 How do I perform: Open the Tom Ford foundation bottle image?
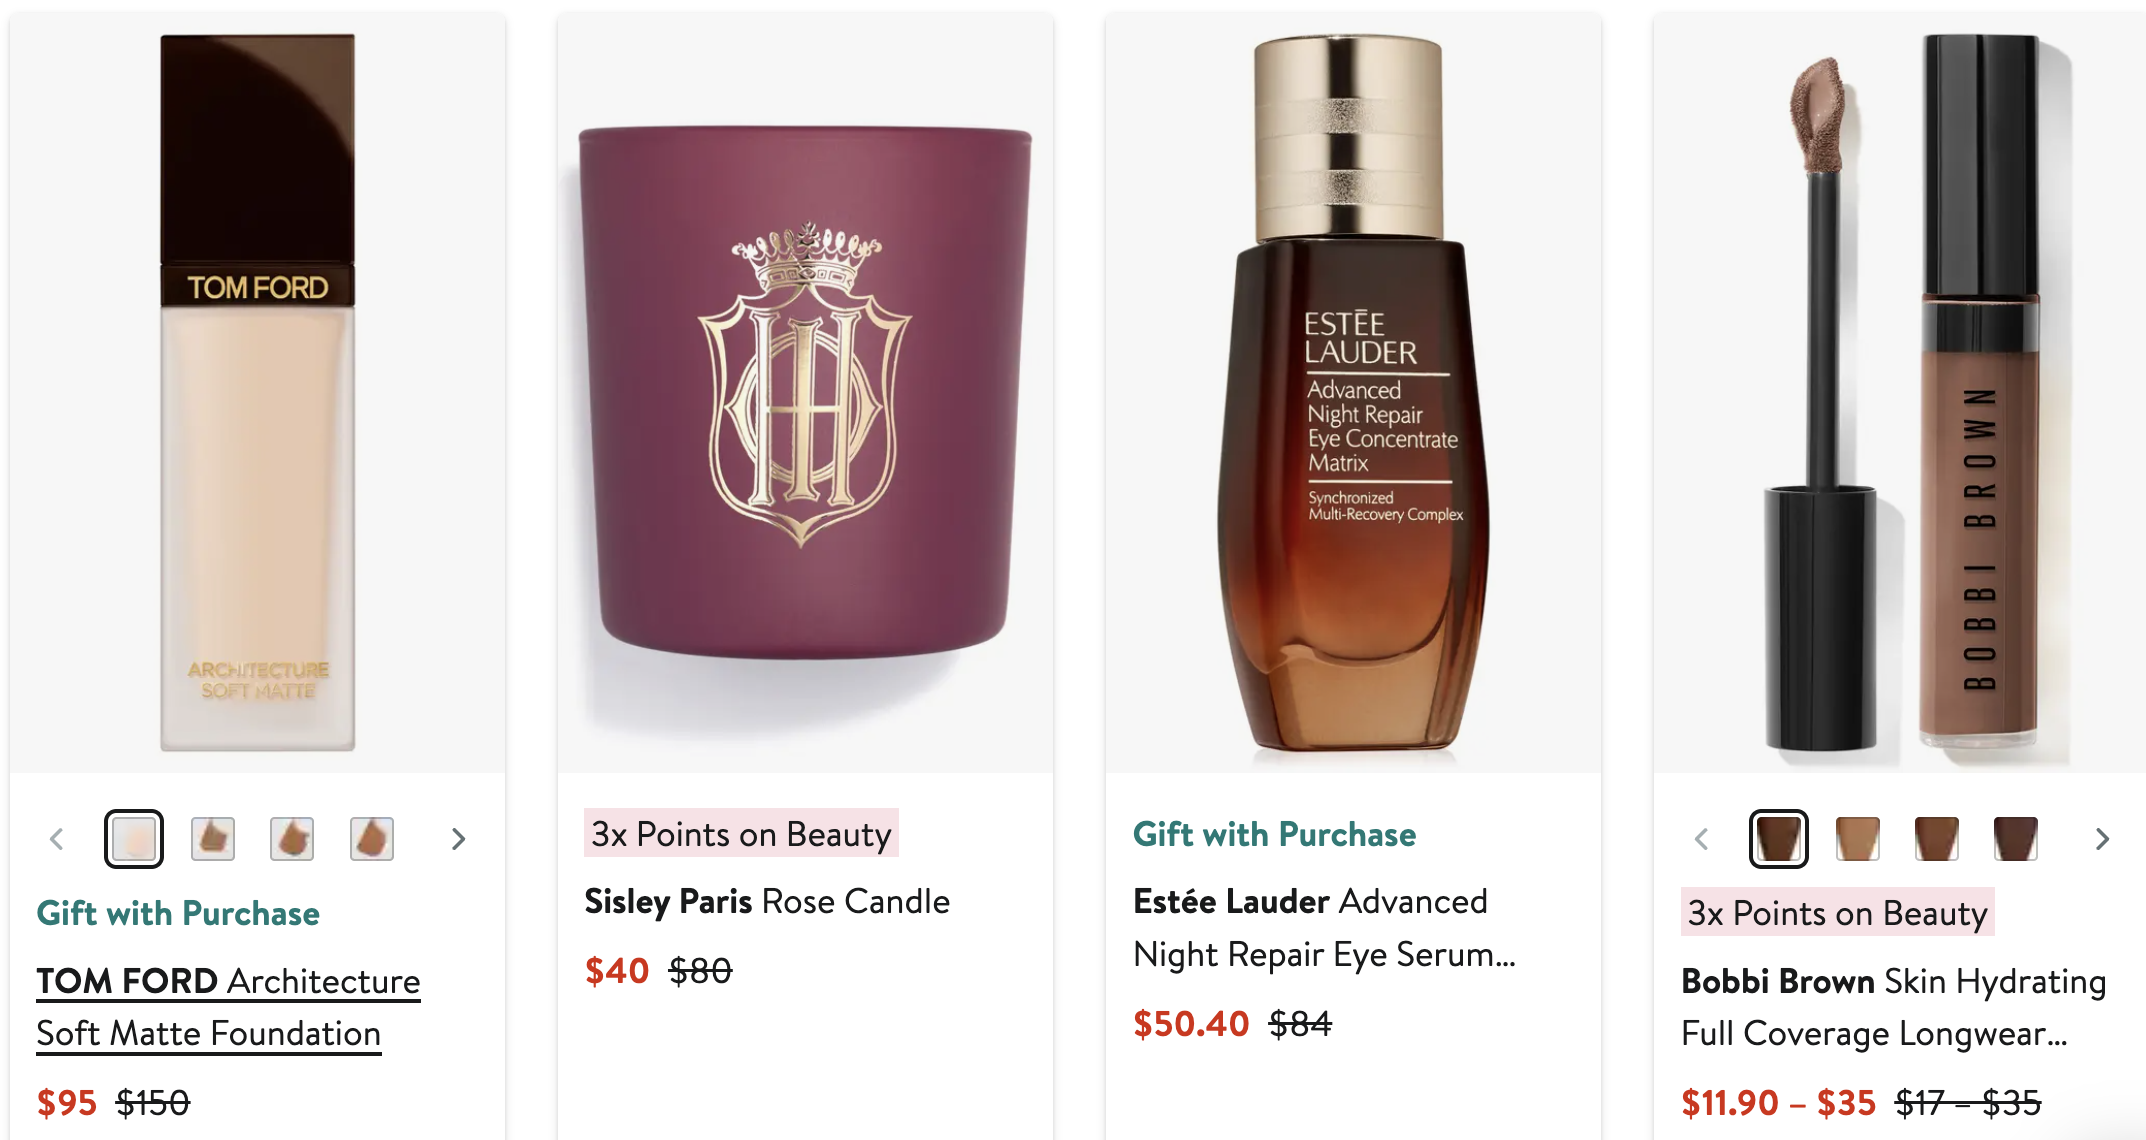(258, 393)
